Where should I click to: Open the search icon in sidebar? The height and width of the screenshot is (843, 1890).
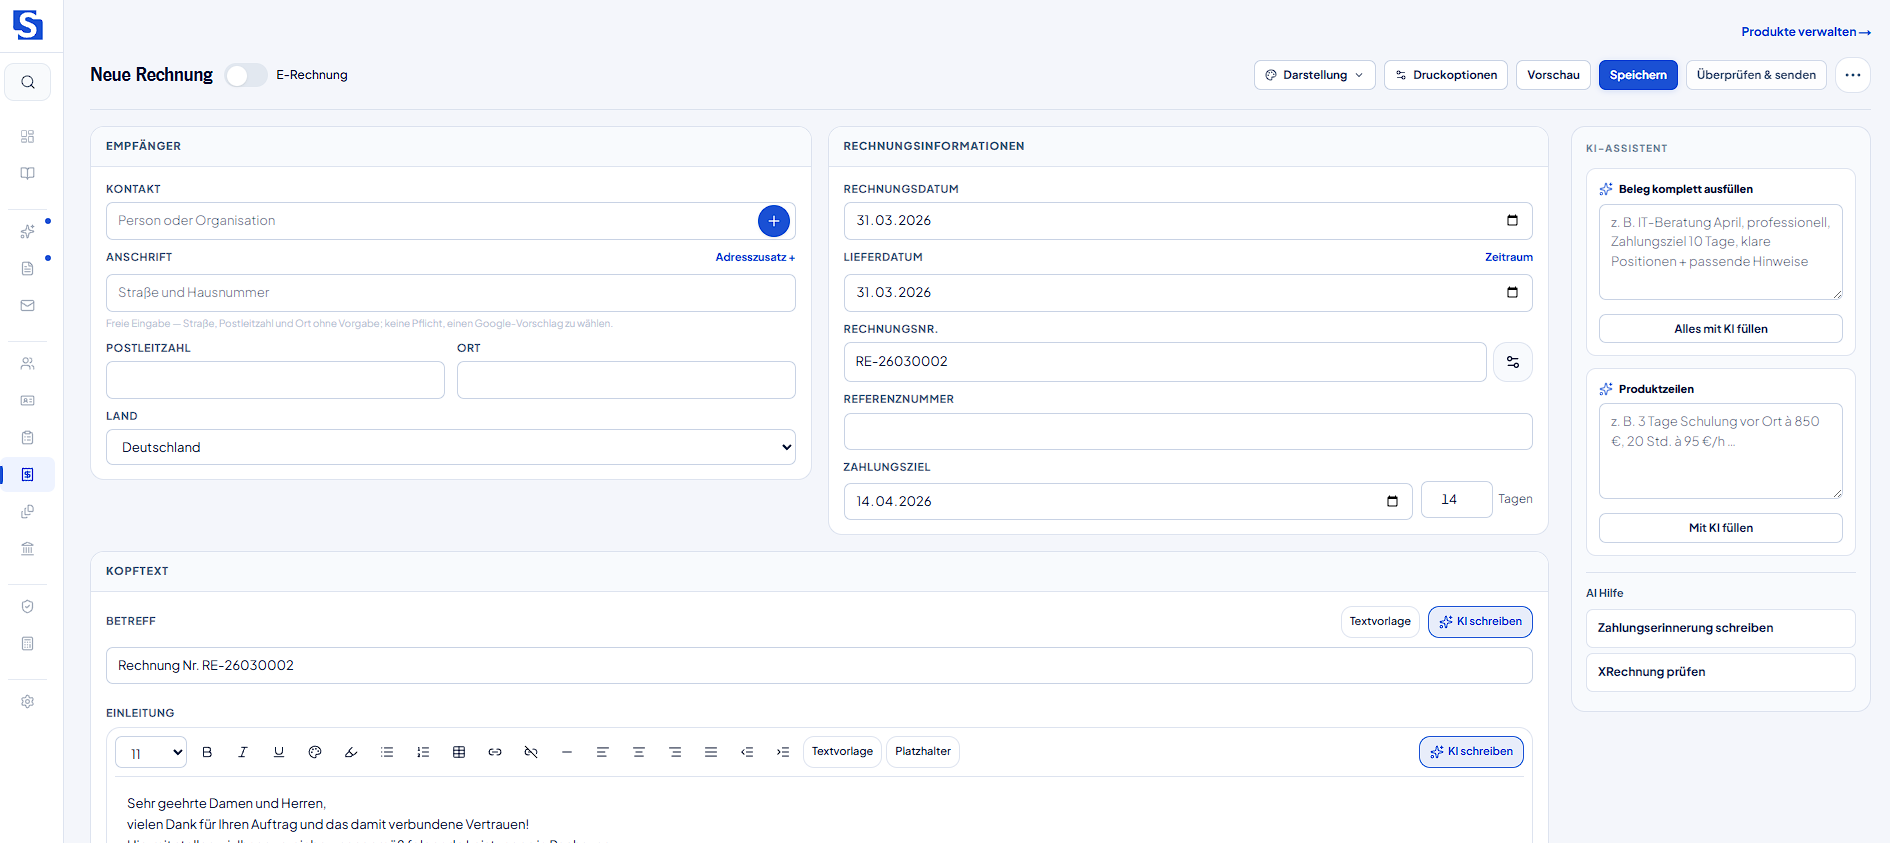click(28, 82)
